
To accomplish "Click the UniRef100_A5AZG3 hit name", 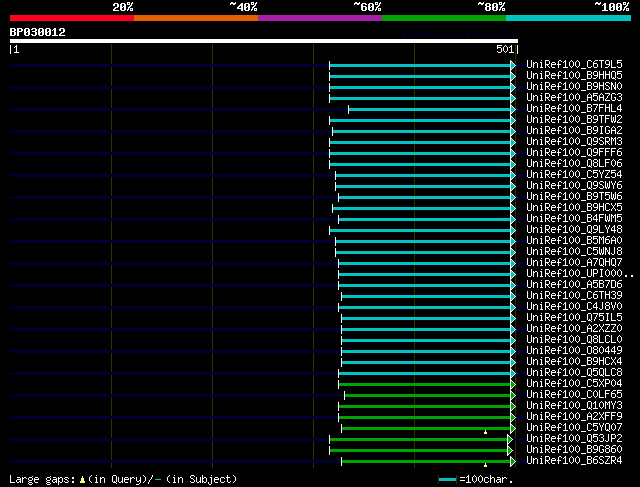I will (x=574, y=98).
